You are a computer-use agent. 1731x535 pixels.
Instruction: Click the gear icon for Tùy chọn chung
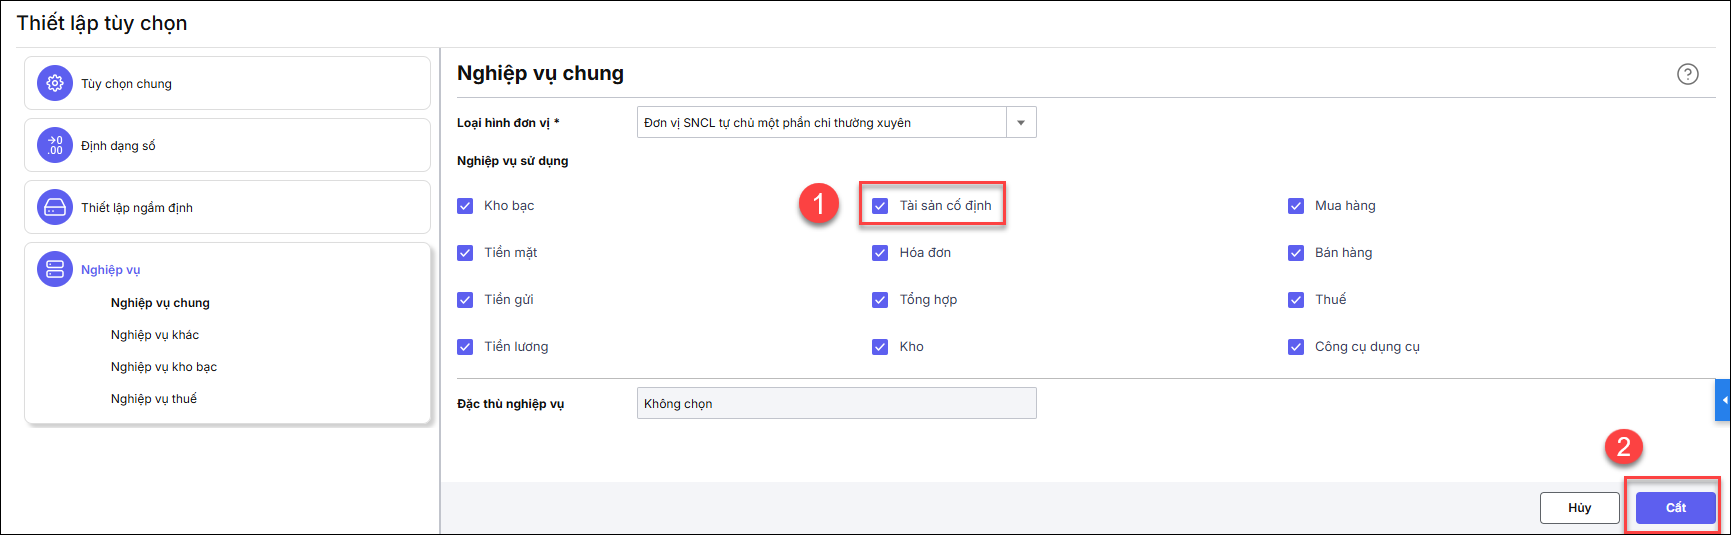tap(55, 84)
